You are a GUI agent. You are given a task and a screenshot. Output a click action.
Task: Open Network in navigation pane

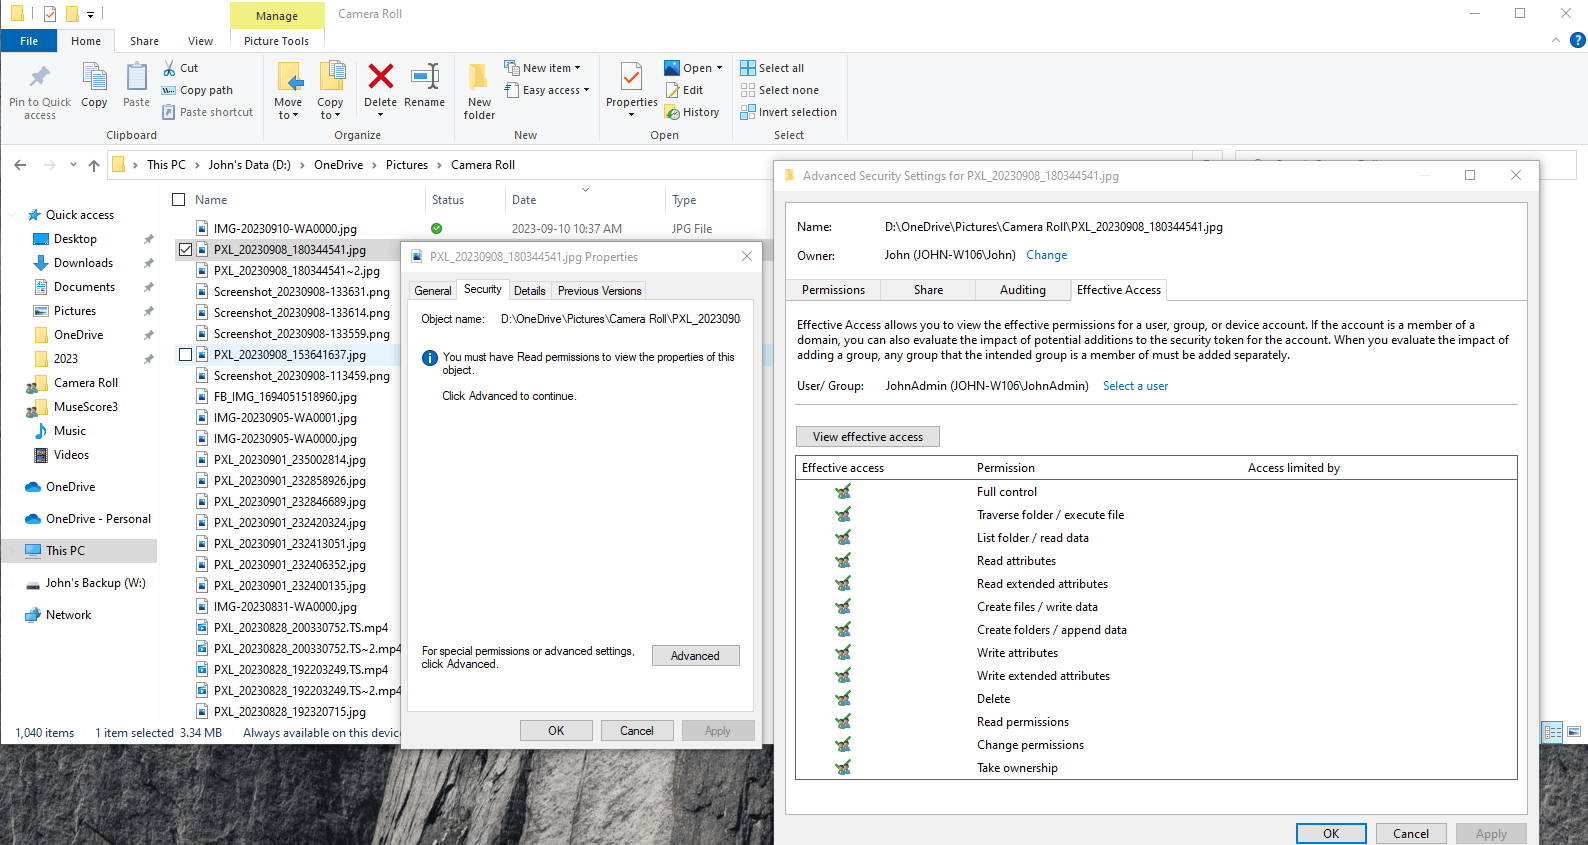(x=68, y=615)
